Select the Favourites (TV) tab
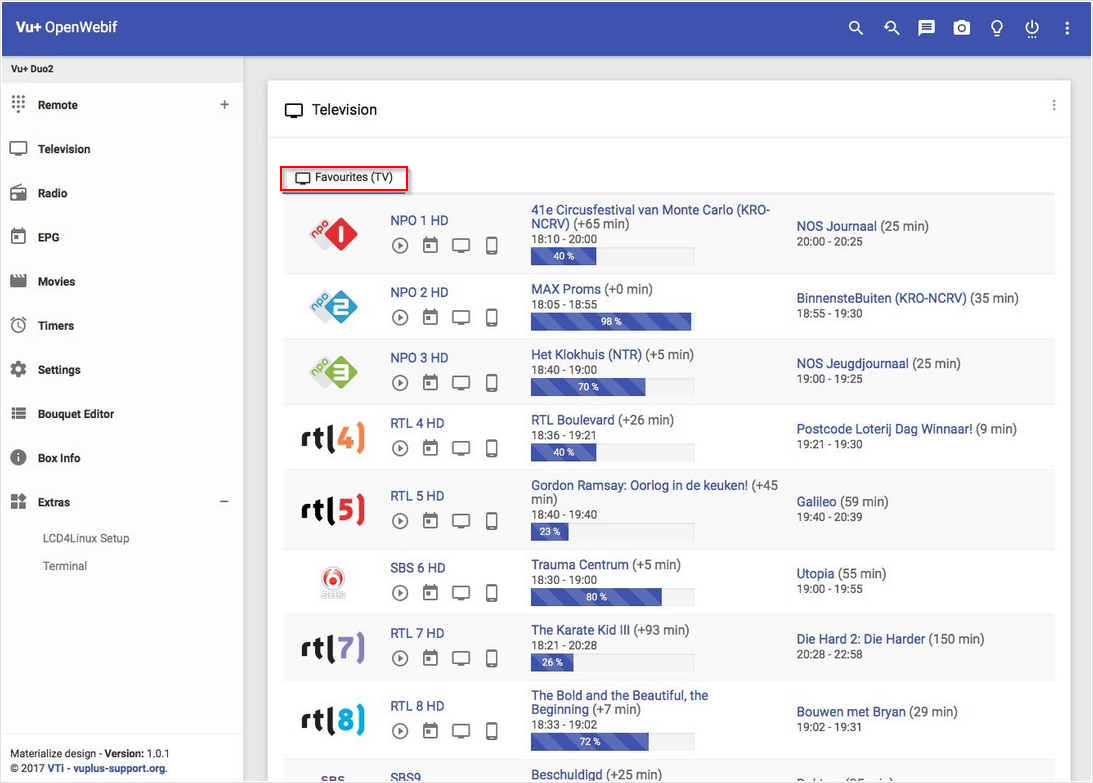1093x783 pixels. tap(344, 178)
